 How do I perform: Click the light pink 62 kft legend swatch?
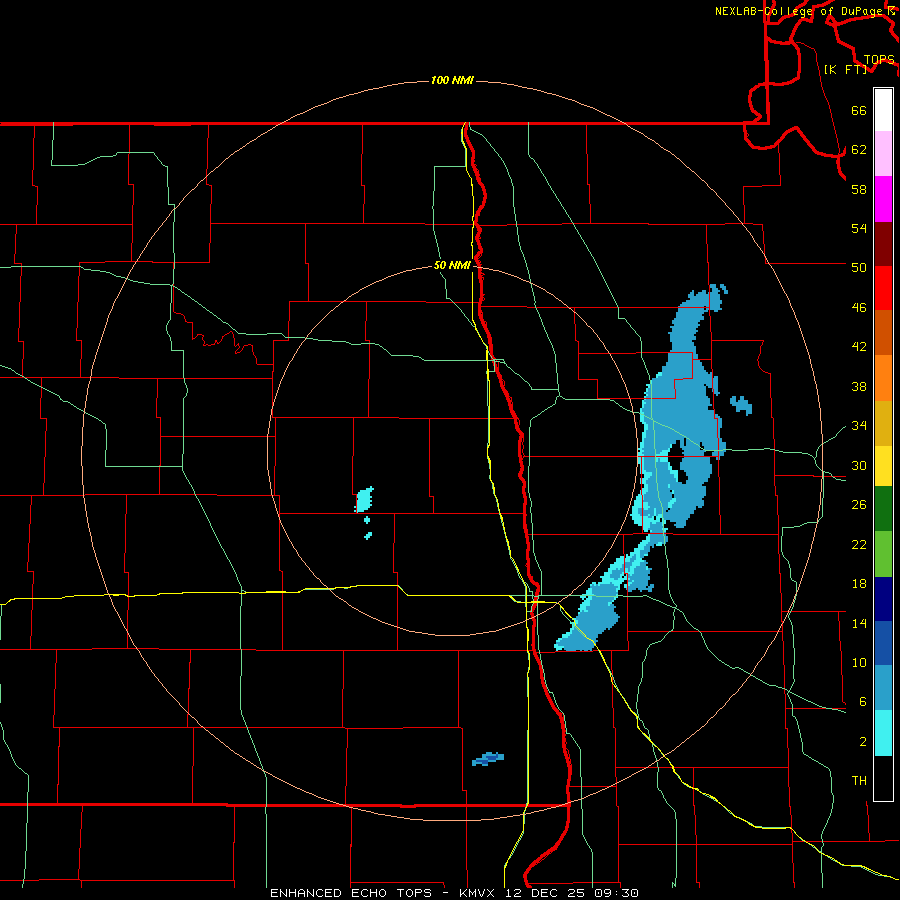pyautogui.click(x=883, y=154)
